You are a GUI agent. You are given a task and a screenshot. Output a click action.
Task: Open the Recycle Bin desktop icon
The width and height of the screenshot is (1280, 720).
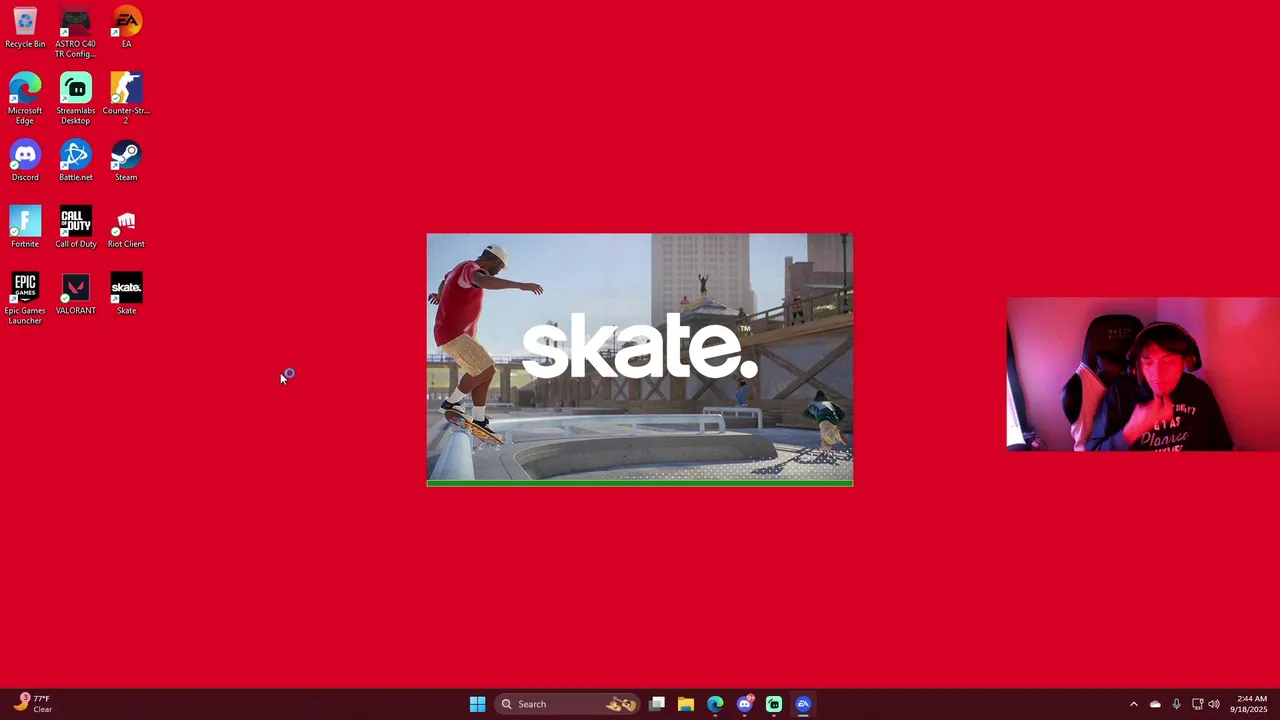tap(25, 28)
